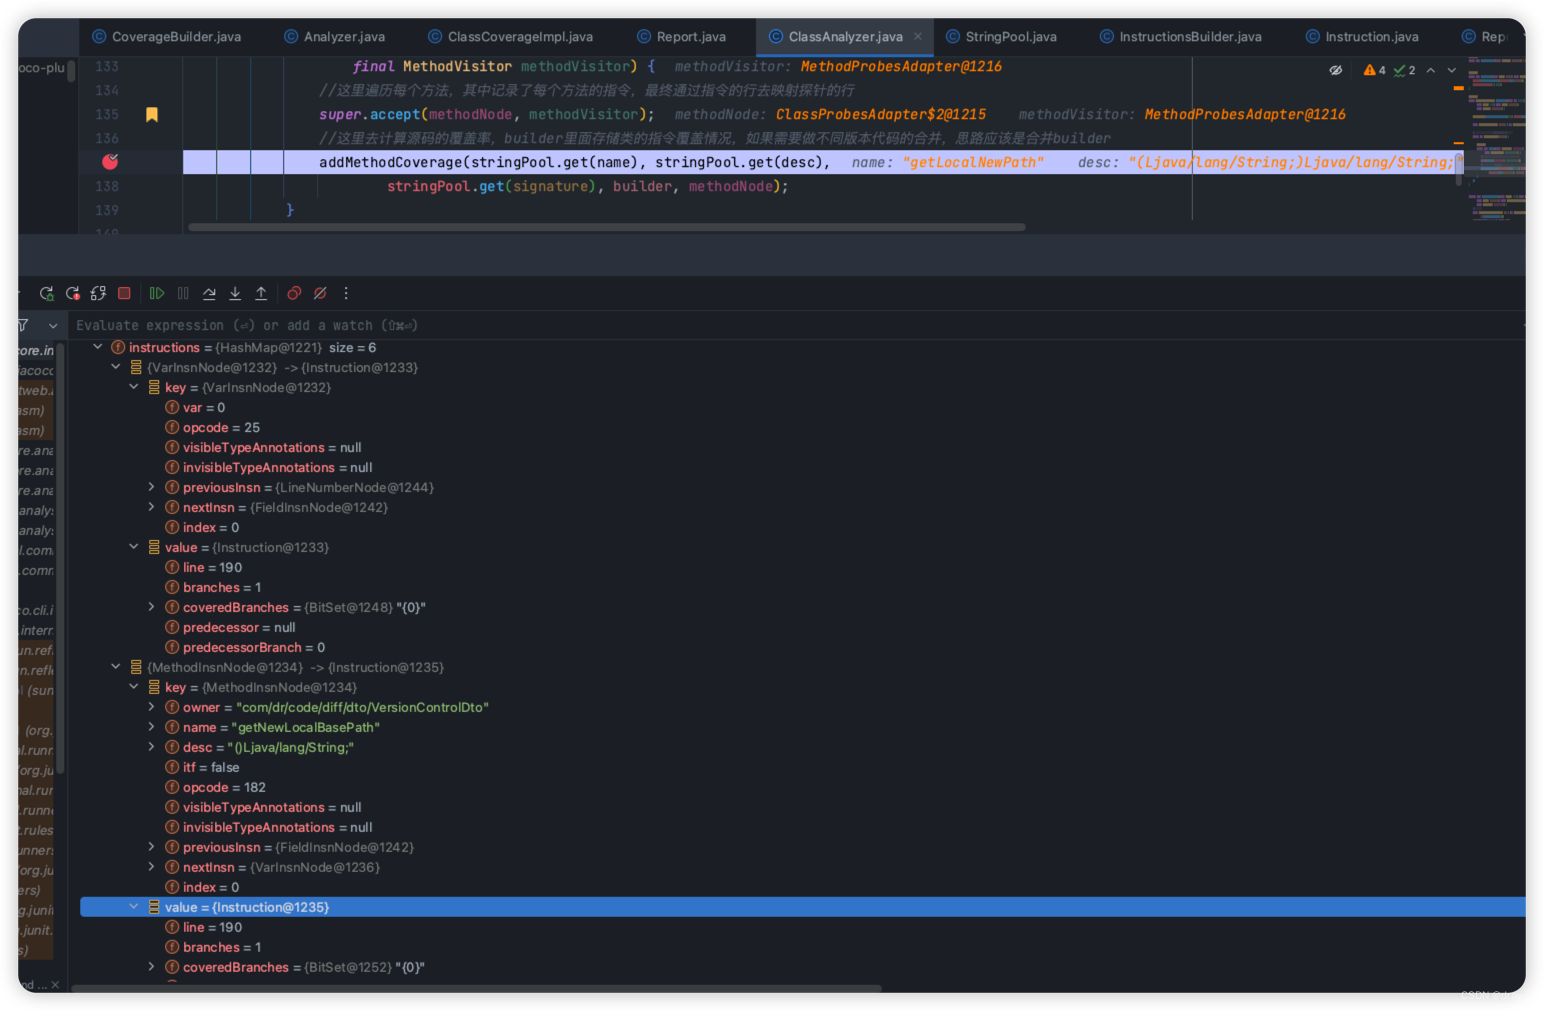Step into the method

(x=235, y=293)
